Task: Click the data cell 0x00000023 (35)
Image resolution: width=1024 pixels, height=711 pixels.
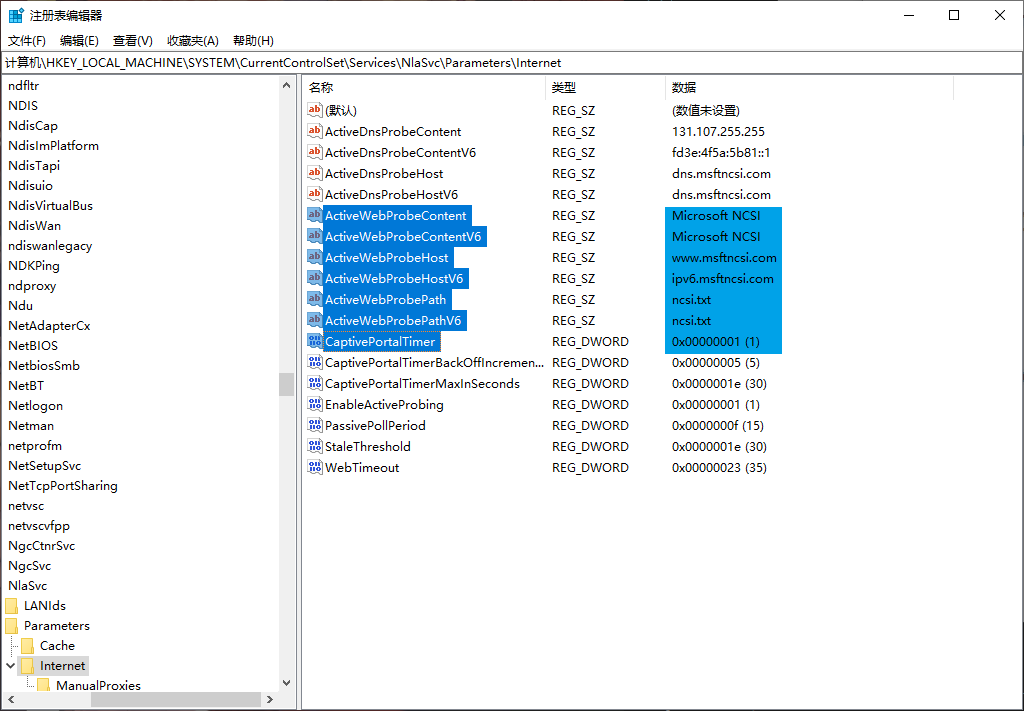Action: [x=719, y=467]
